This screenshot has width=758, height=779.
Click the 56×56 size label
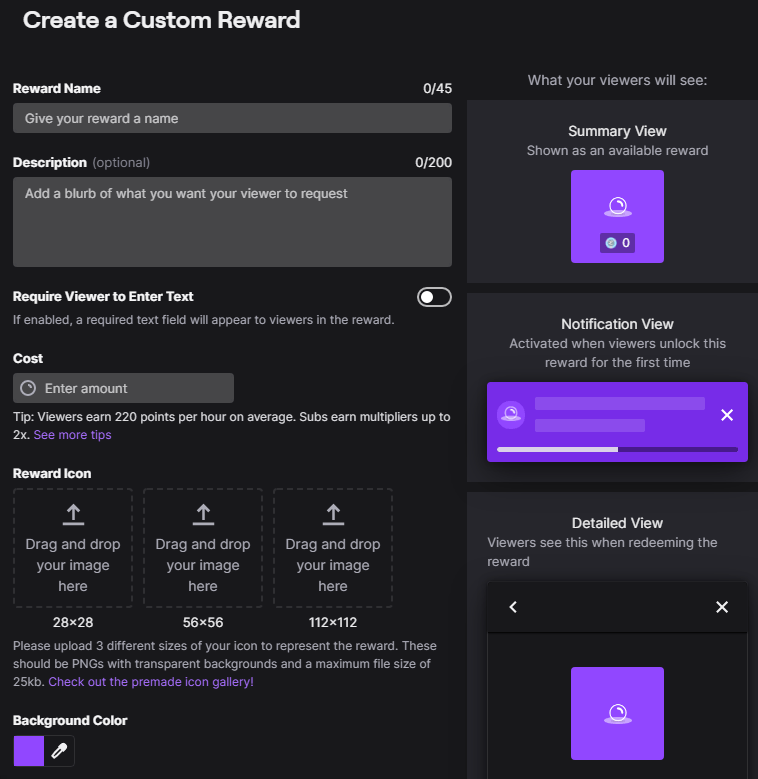click(203, 623)
